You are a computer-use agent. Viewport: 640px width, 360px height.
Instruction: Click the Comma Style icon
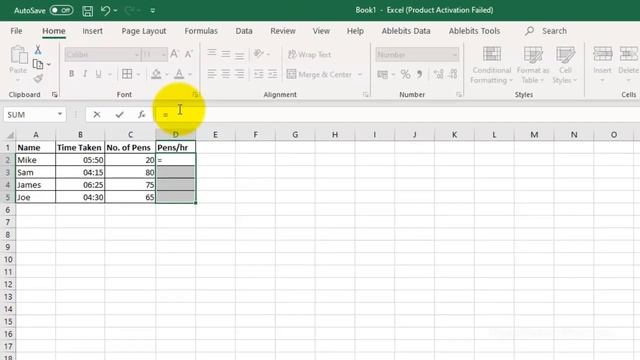(x=420, y=74)
